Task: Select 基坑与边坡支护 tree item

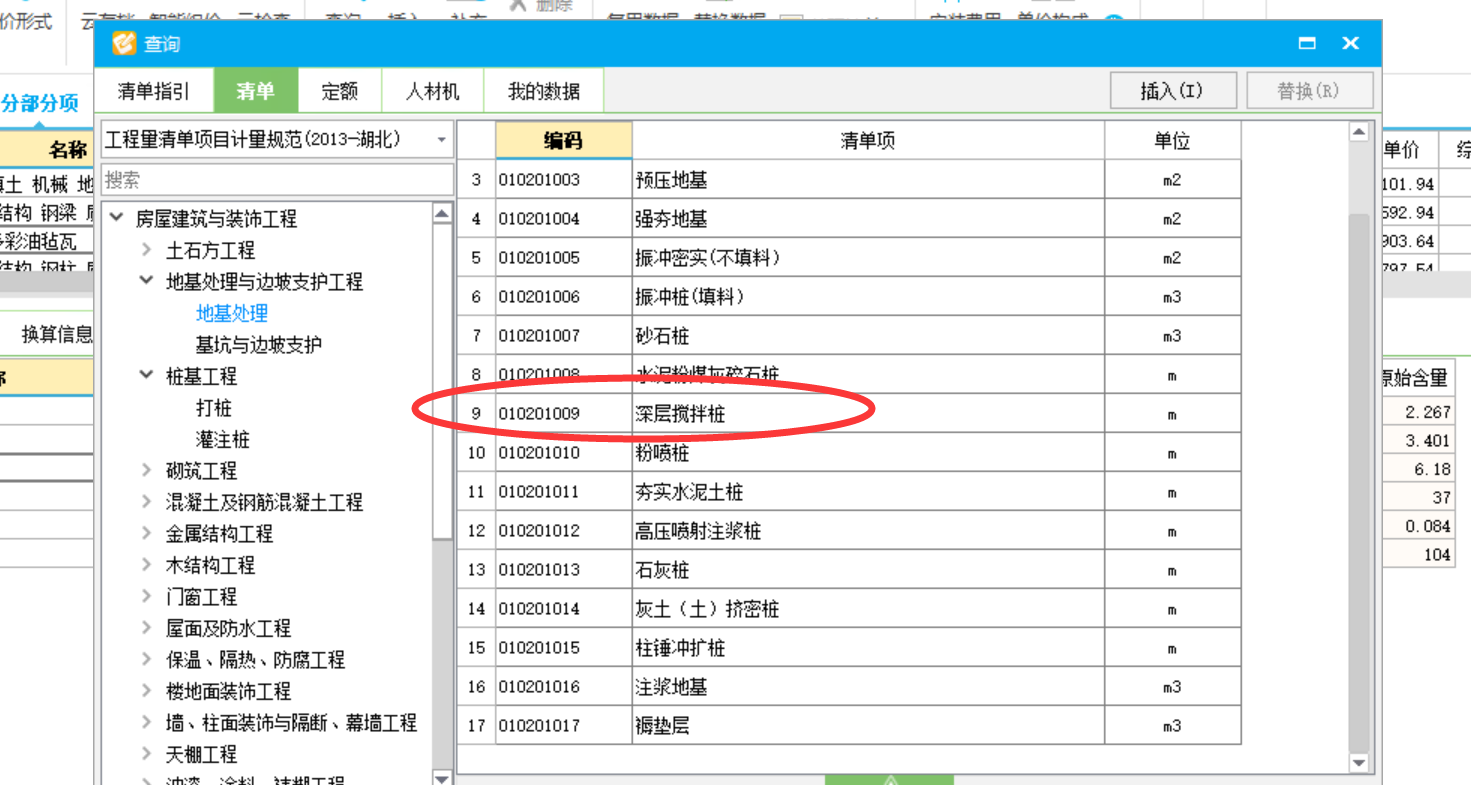Action: (x=259, y=345)
